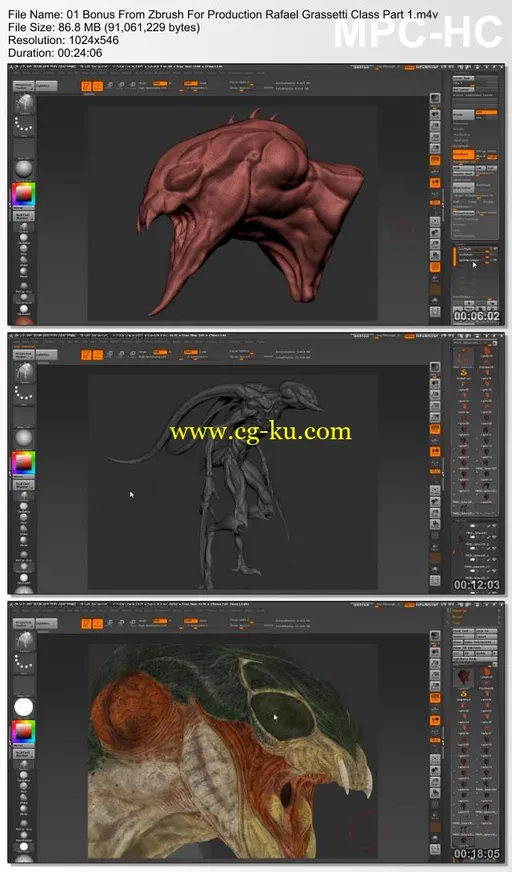Expand Material palette header in 00:18:05 frame

460,611
